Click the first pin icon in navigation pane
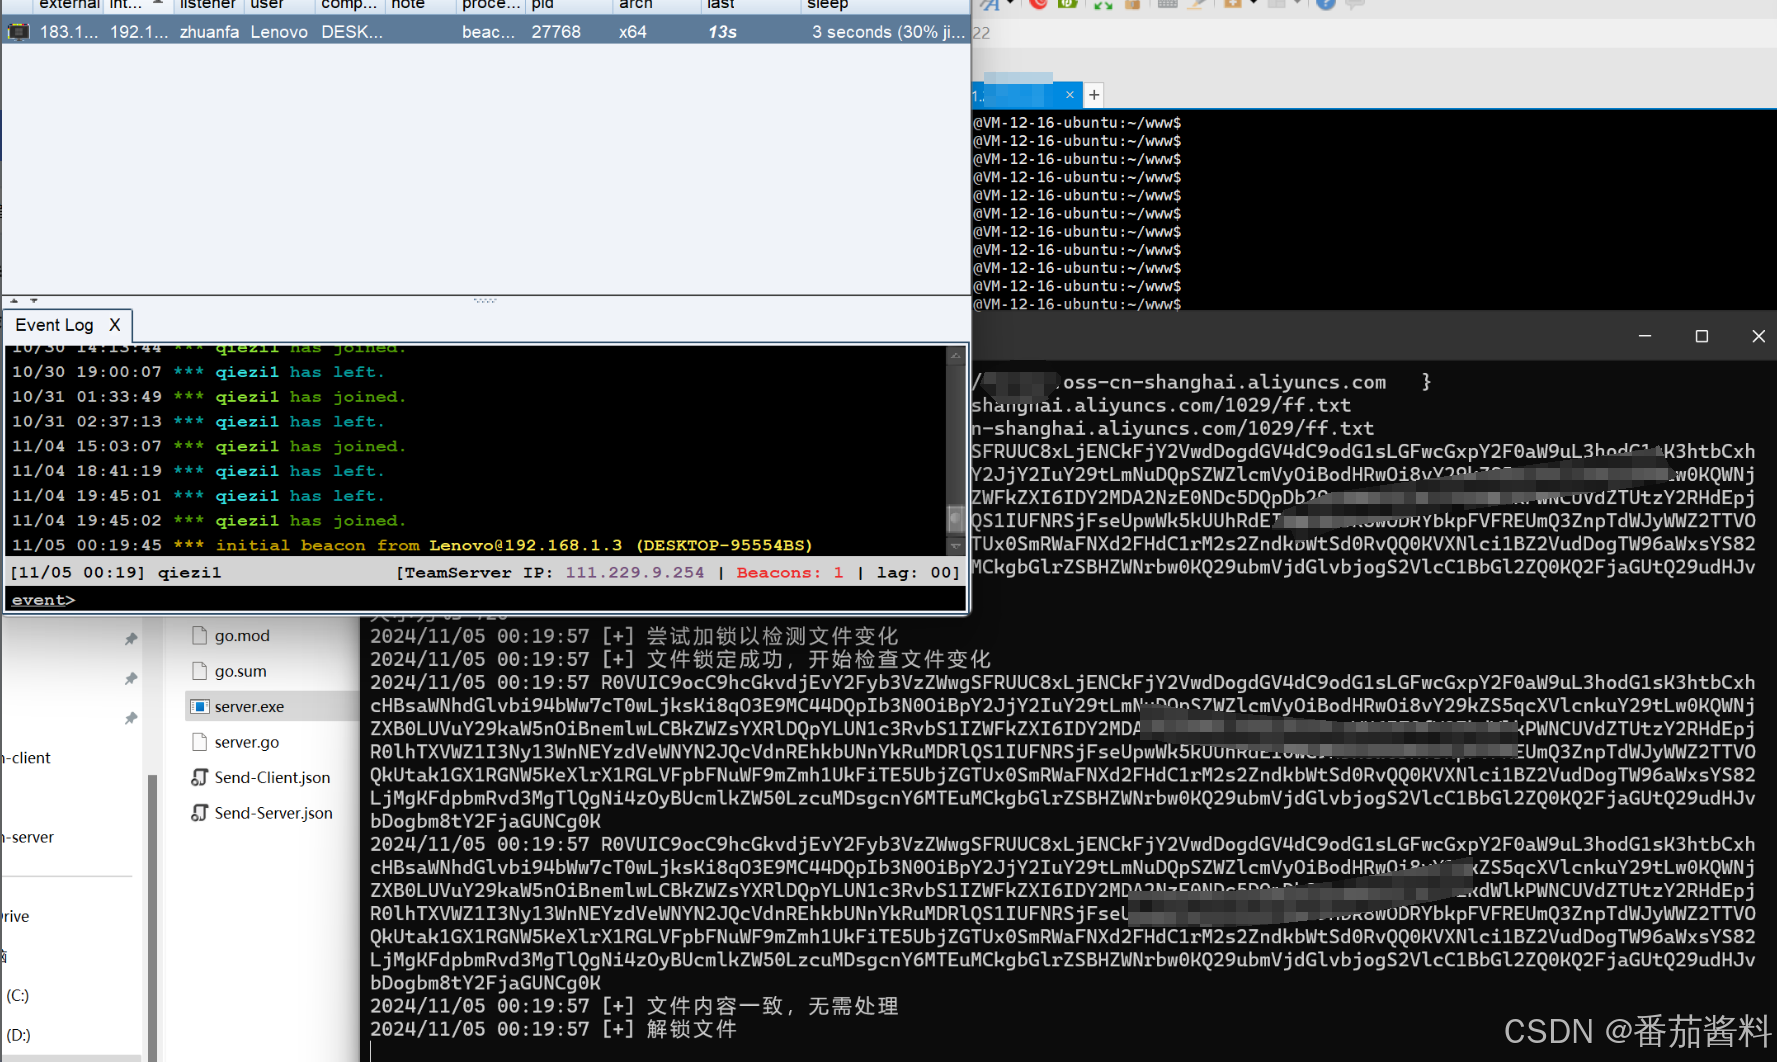 click(x=130, y=638)
